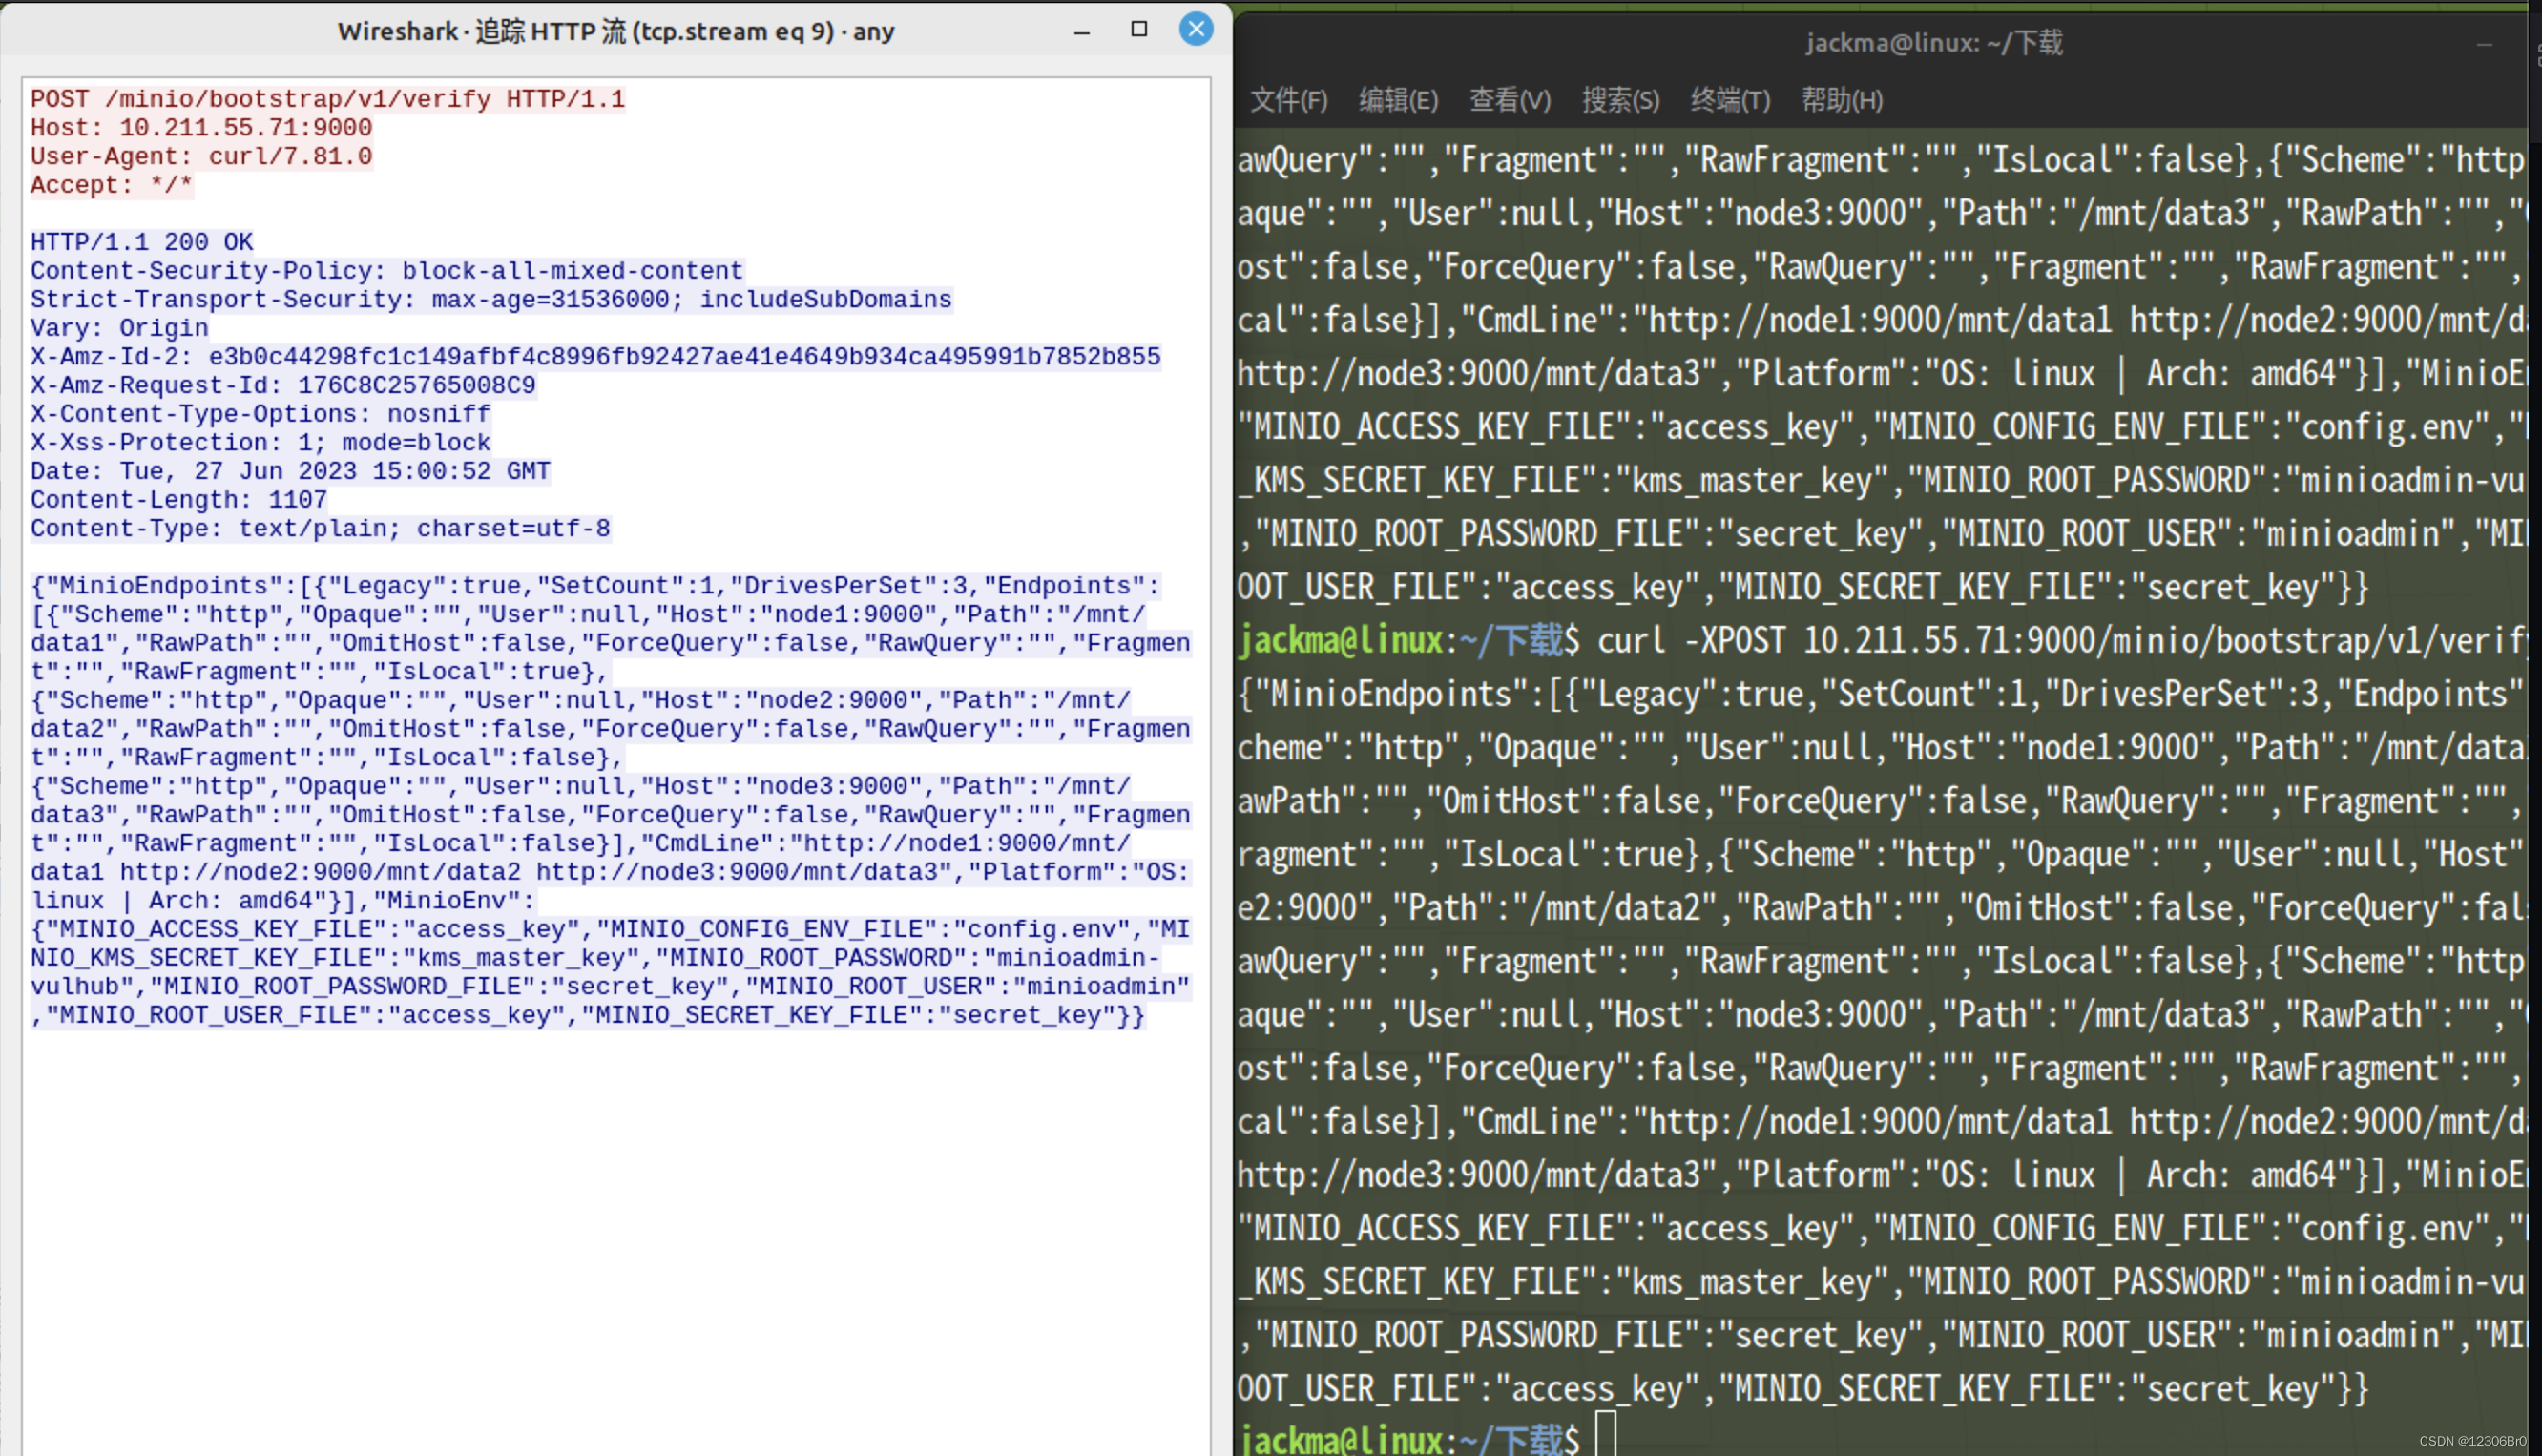Click the X-Amz-Id-2 header line
The width and height of the screenshot is (2542, 1456).
[595, 357]
